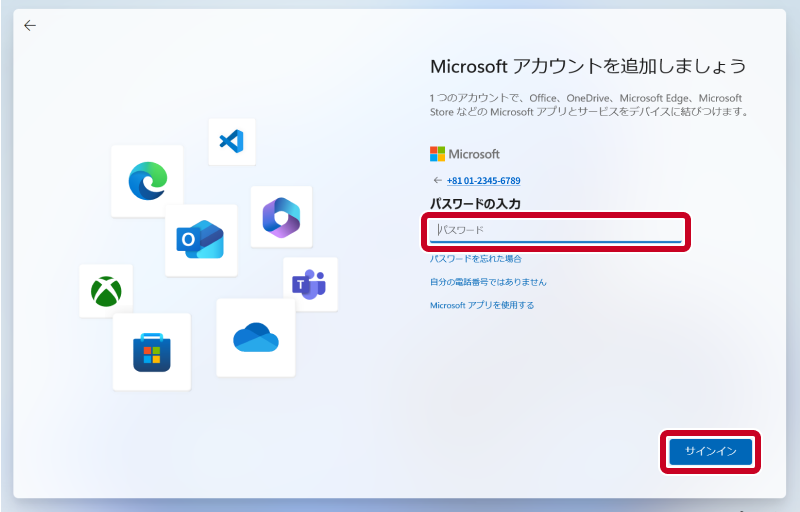Image resolution: width=800 pixels, height=512 pixels.
Task: Open the +81 01-2345-6789 account link
Action: tap(484, 181)
